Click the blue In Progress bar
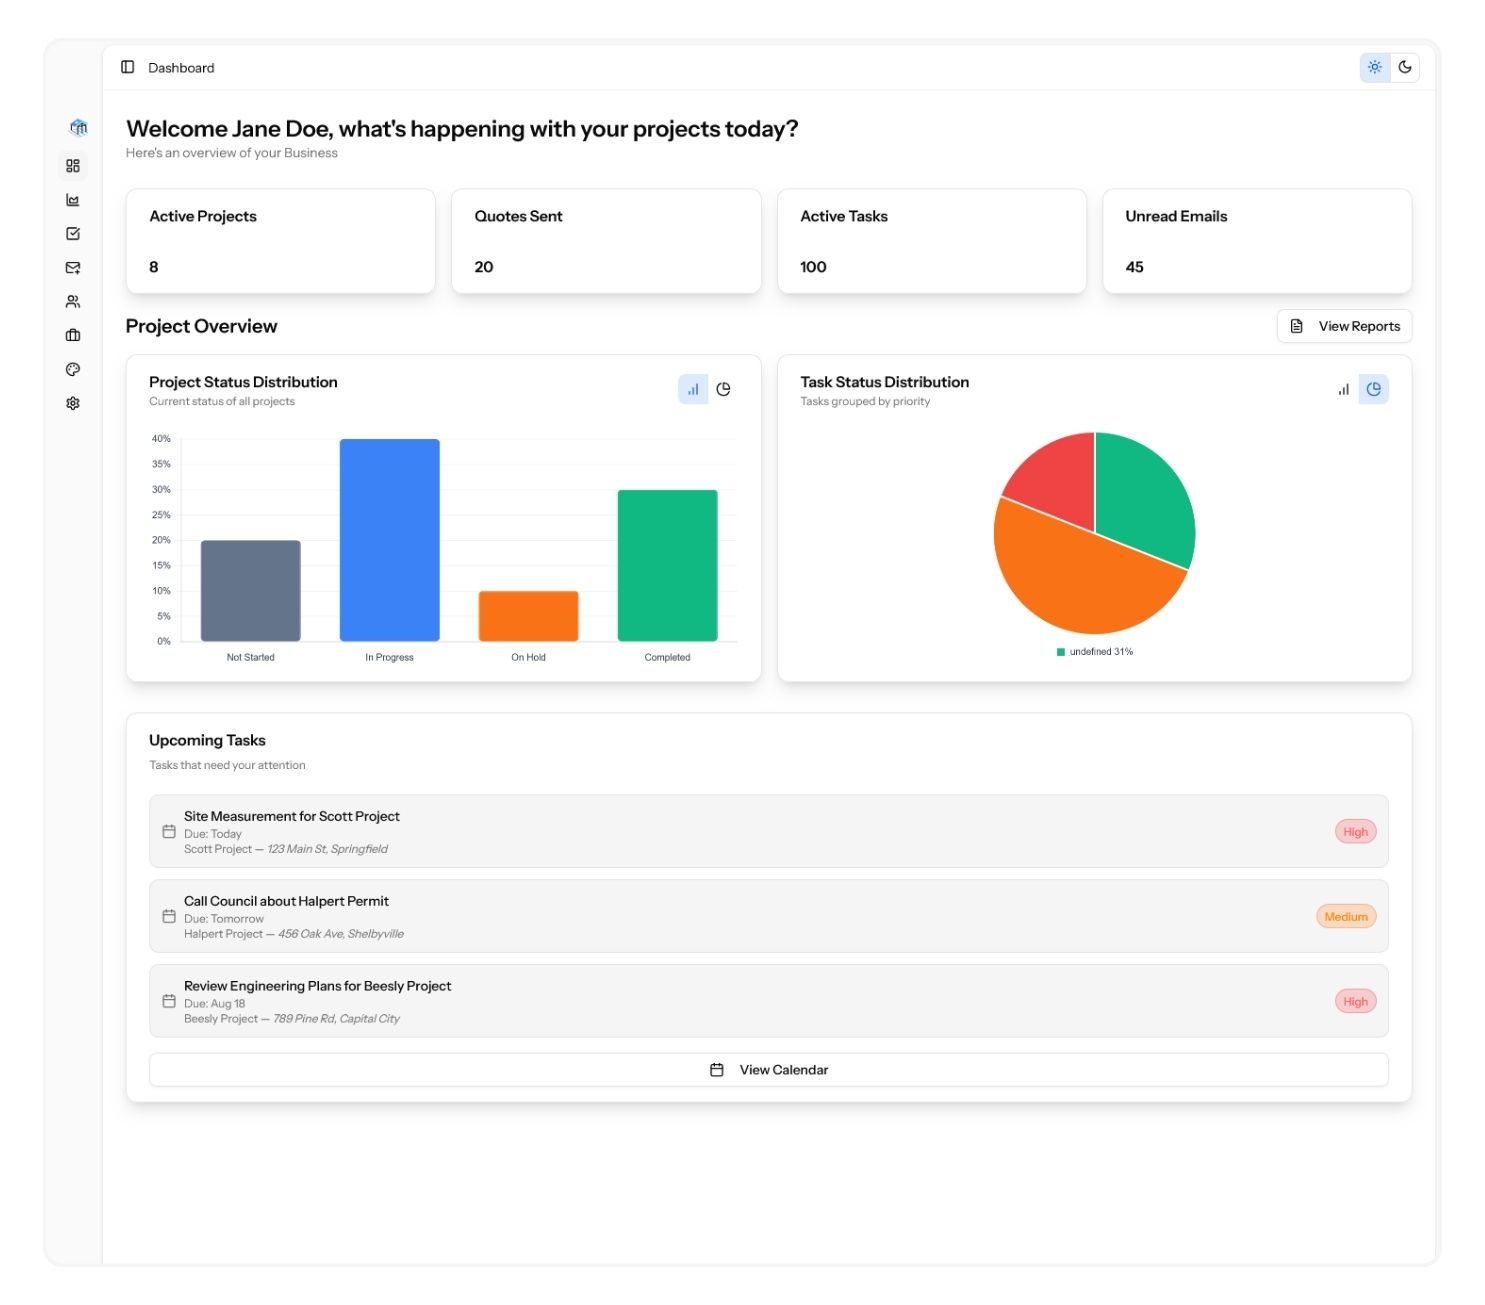Screen dimensions: 1485x1305 point(389,540)
